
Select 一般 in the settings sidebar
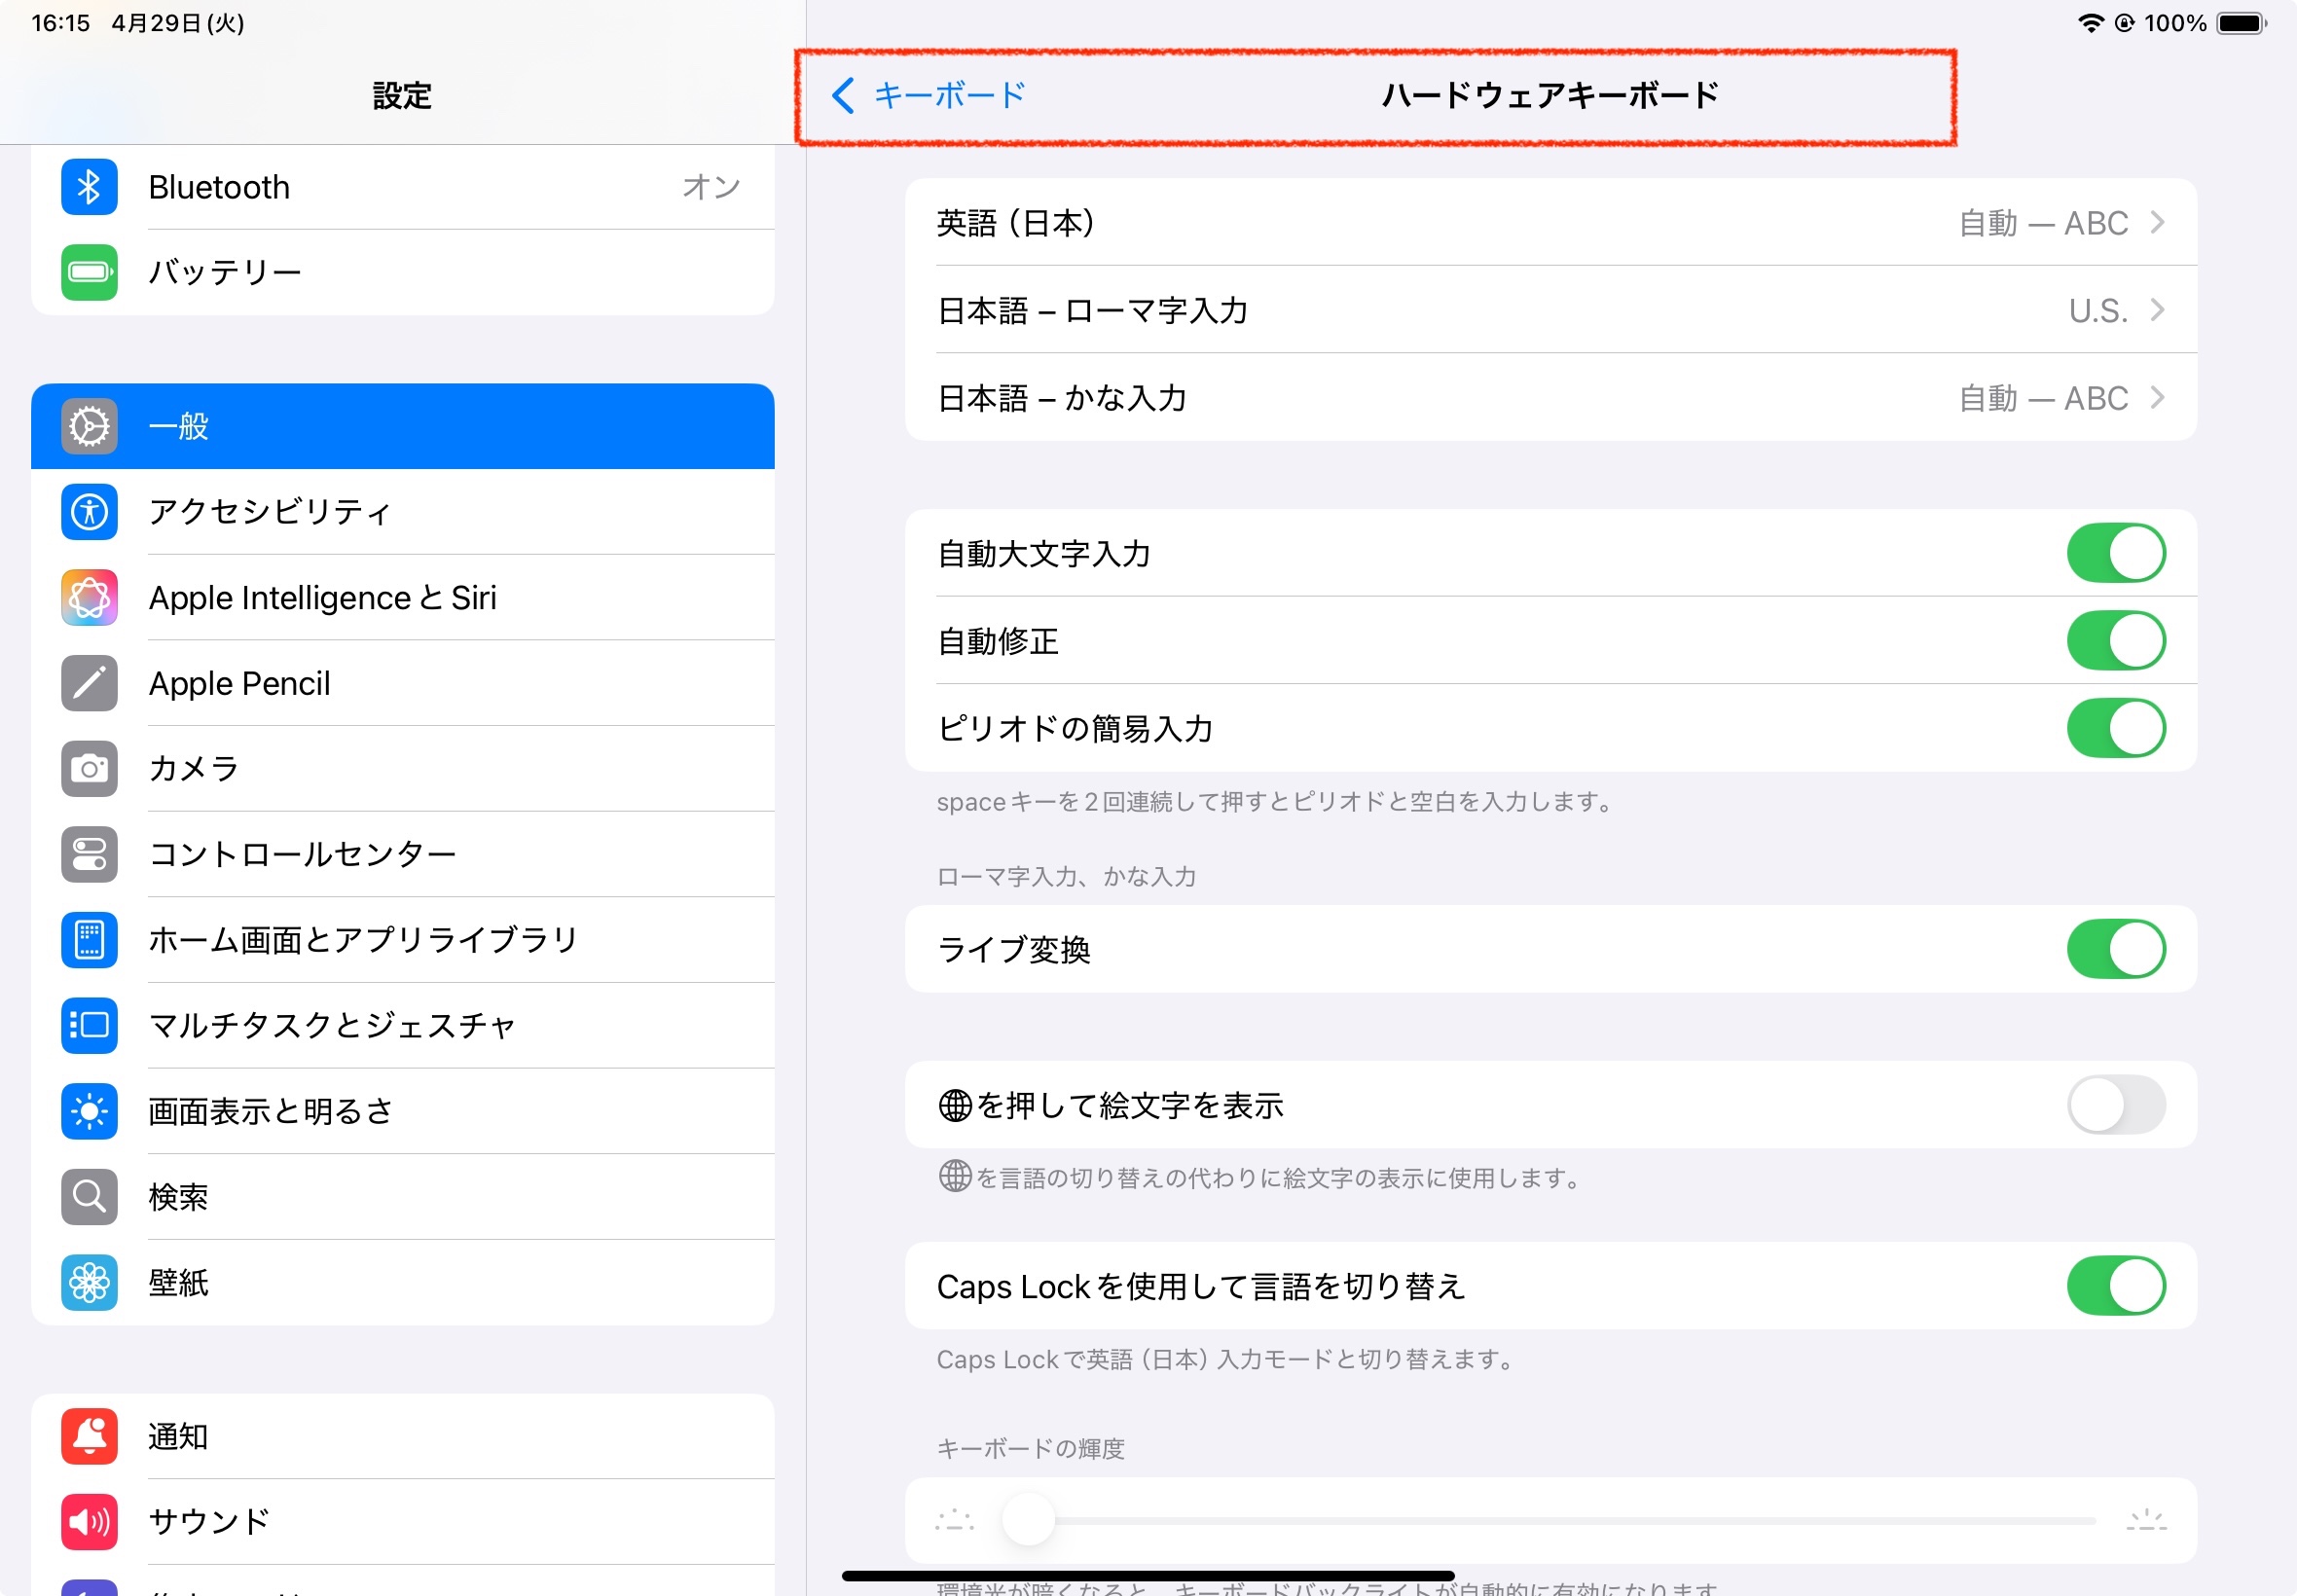point(402,427)
